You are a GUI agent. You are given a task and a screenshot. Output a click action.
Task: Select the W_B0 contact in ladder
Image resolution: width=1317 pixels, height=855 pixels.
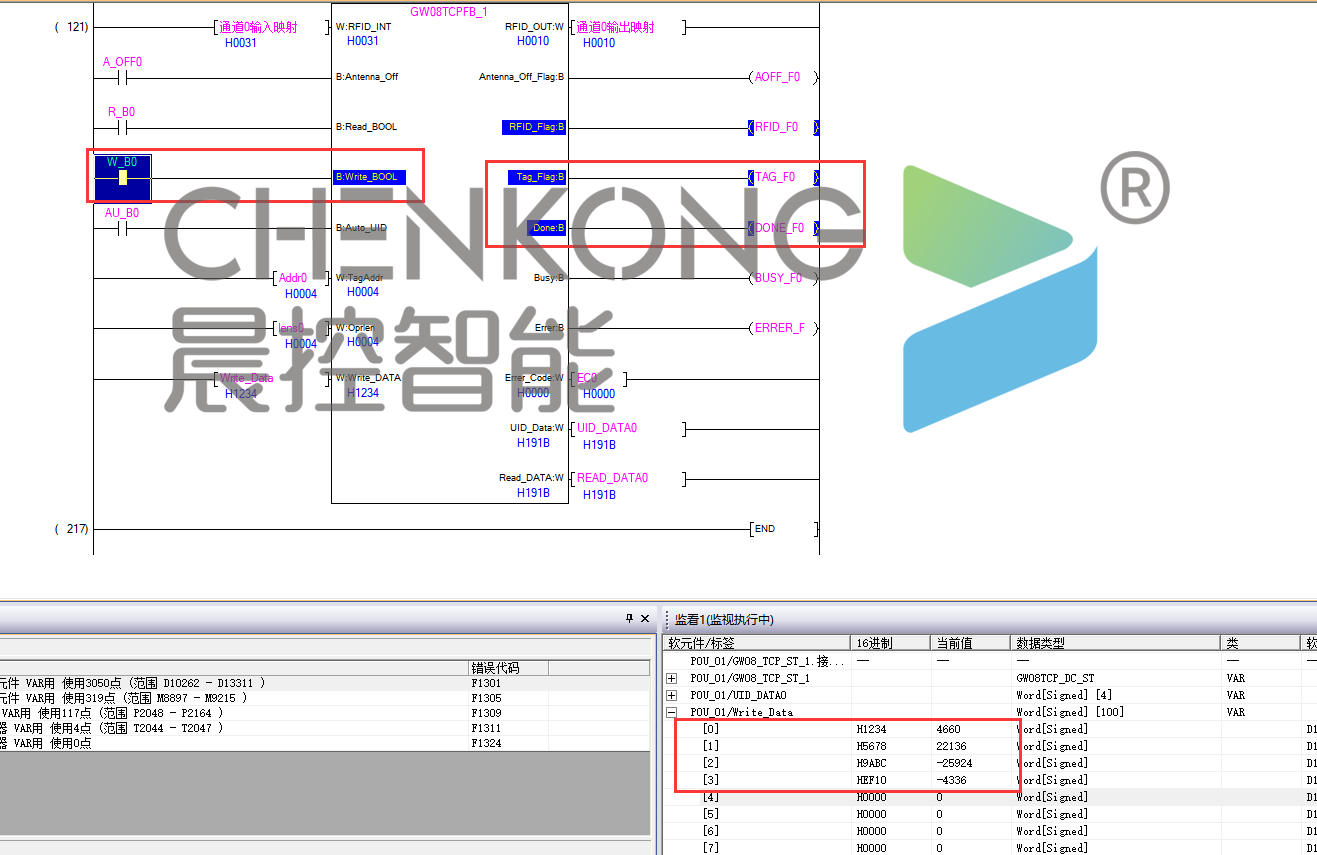[123, 178]
